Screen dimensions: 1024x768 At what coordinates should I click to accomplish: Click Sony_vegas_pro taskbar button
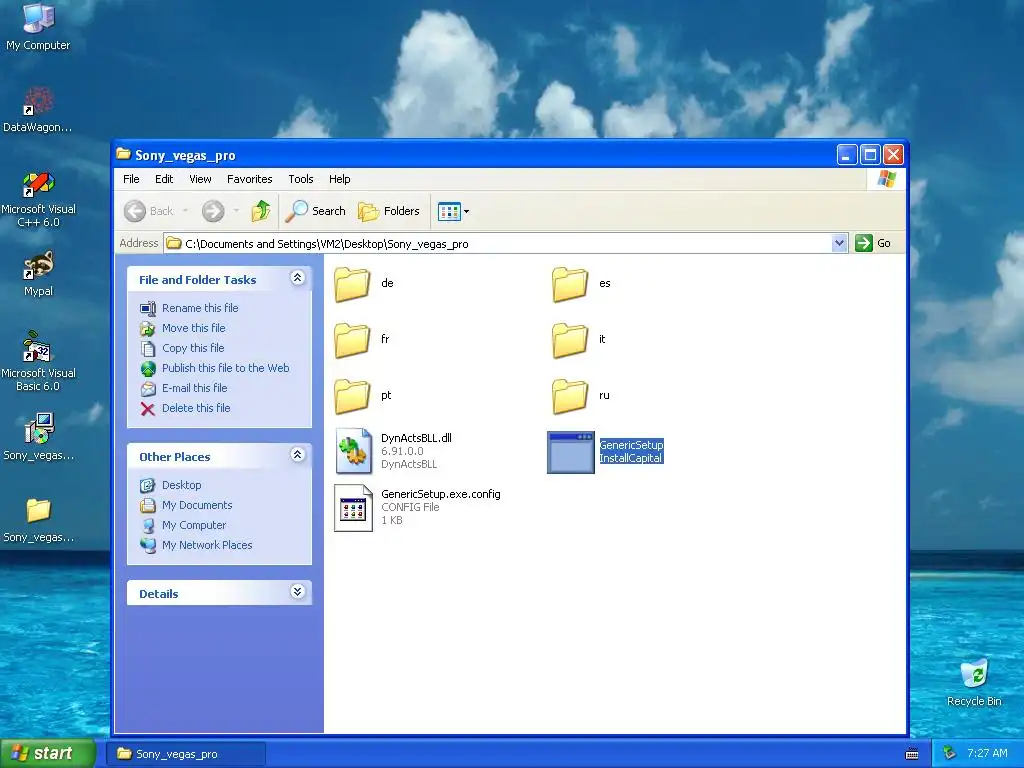coord(186,754)
